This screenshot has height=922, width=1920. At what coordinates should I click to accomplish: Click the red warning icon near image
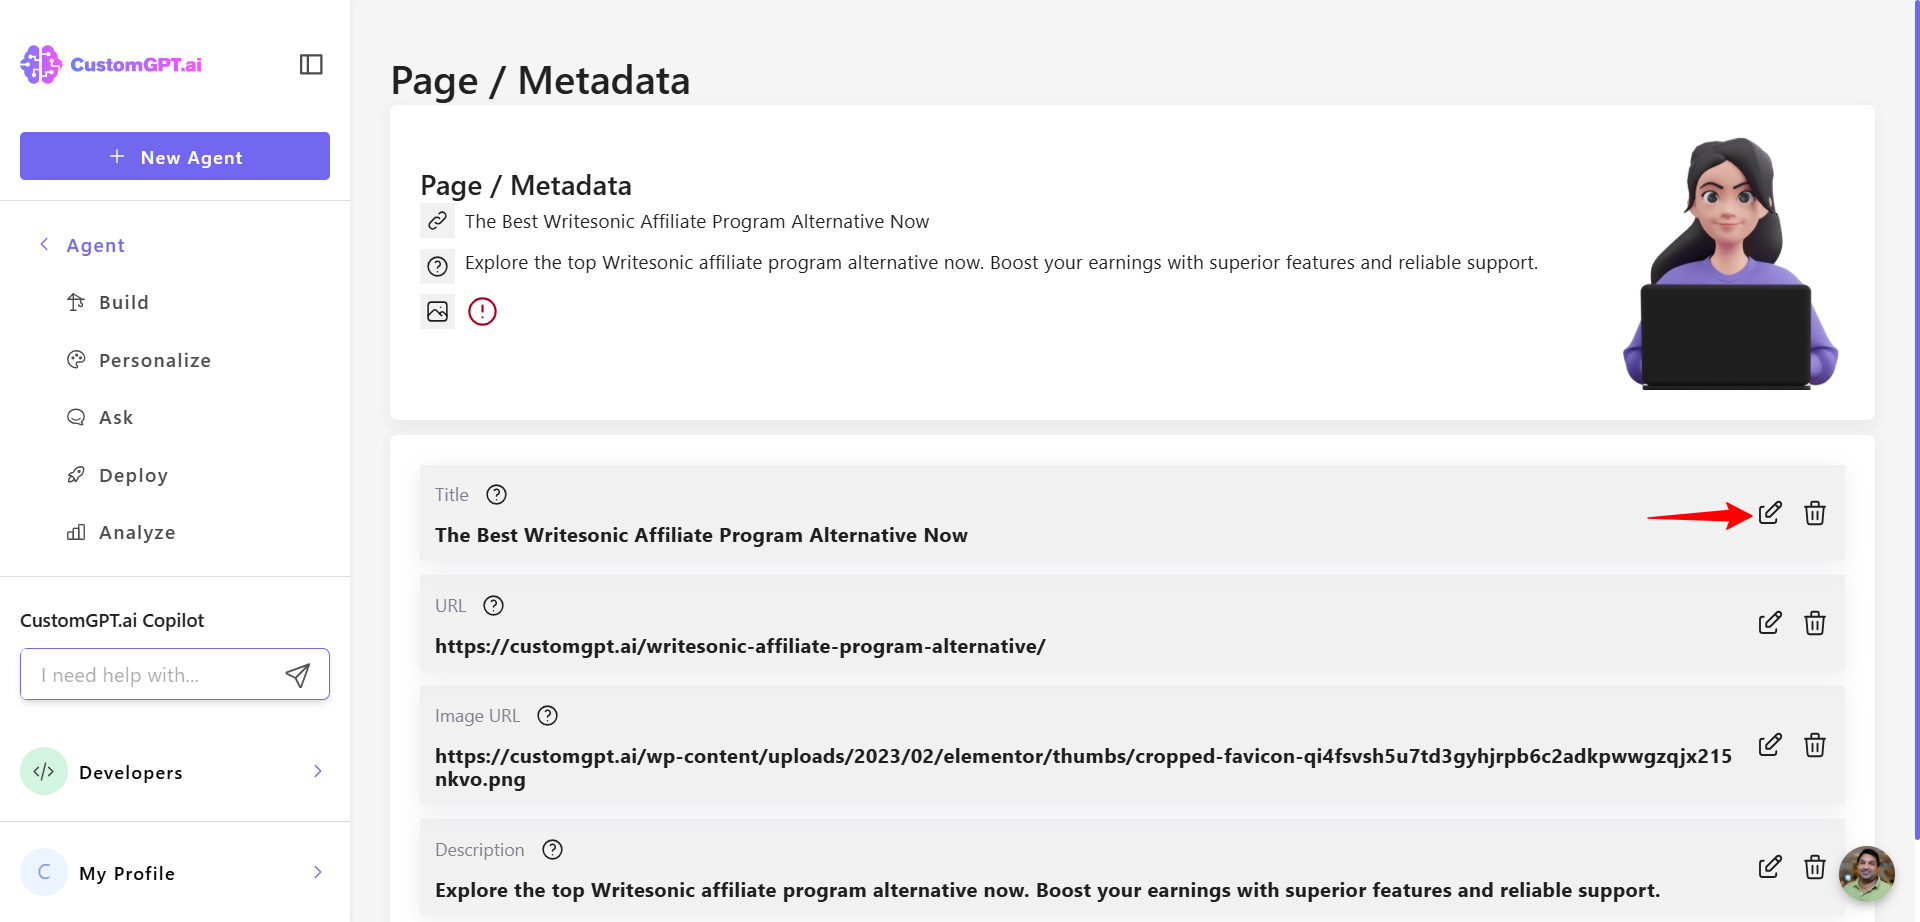[482, 312]
